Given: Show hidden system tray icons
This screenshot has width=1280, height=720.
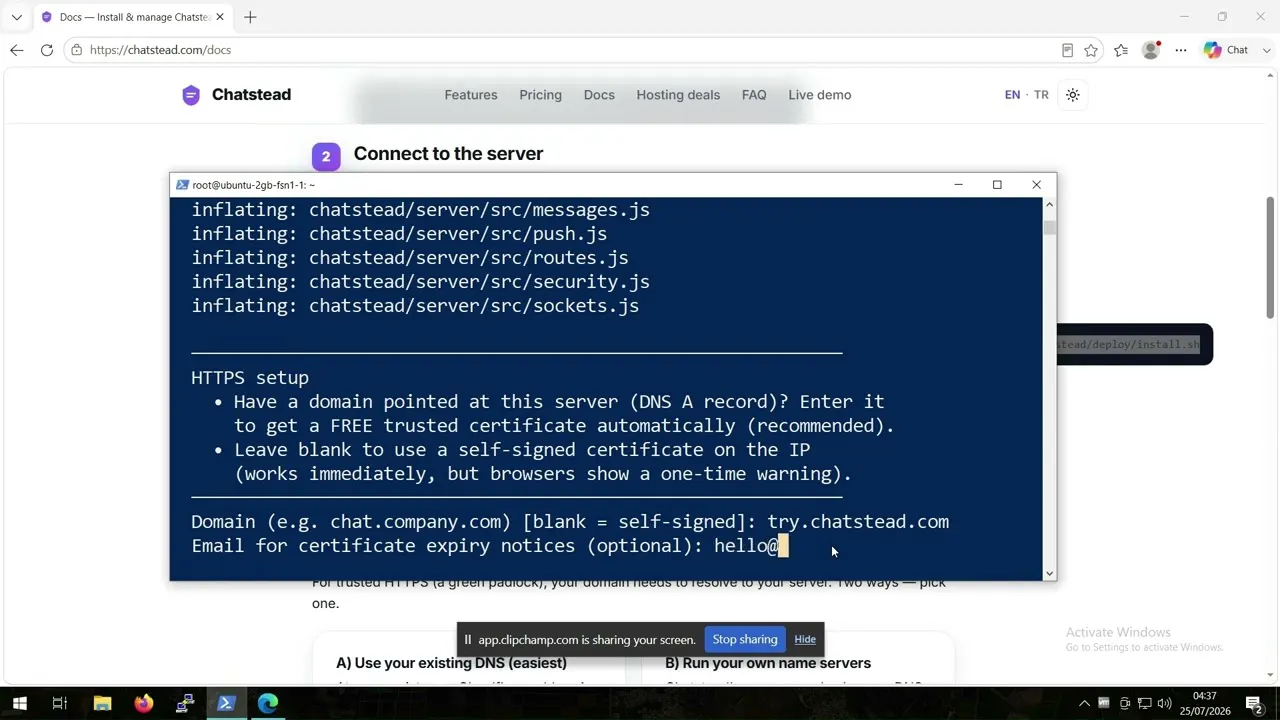Looking at the screenshot, I should pyautogui.click(x=1083, y=703).
